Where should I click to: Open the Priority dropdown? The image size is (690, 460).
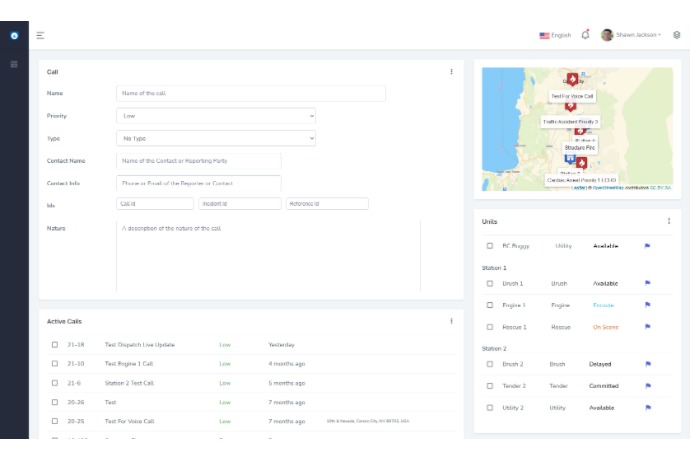click(x=216, y=116)
